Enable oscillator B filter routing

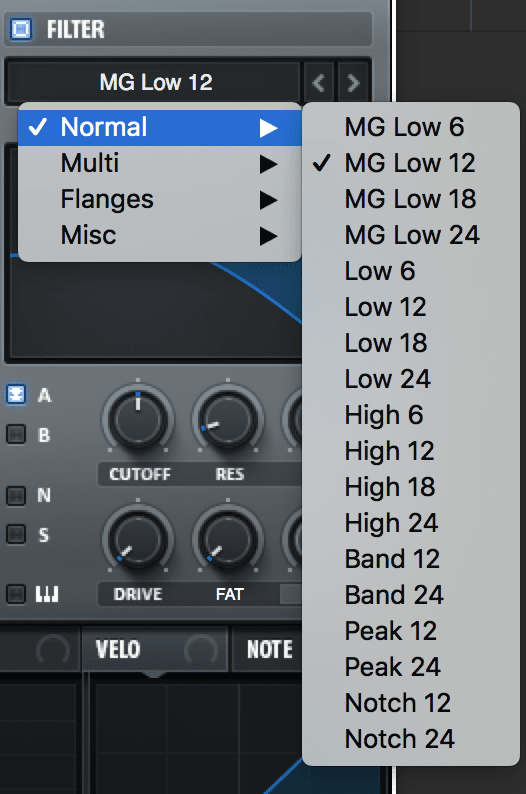[16, 434]
